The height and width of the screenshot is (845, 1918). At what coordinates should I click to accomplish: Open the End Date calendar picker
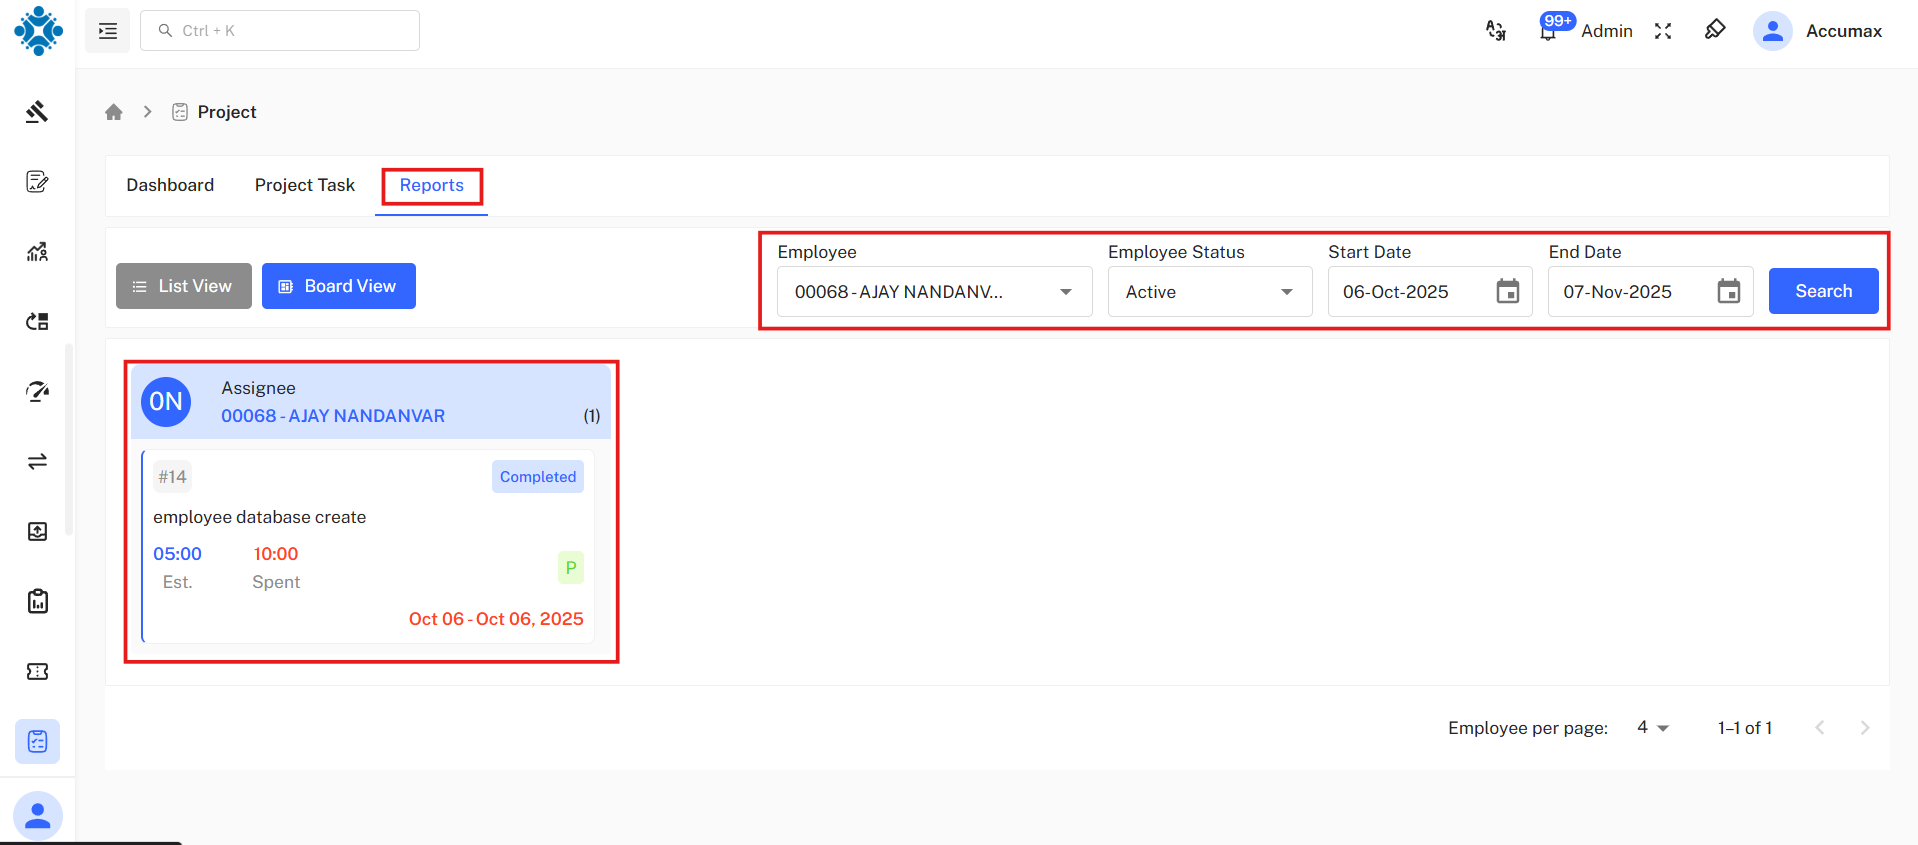[x=1728, y=292]
